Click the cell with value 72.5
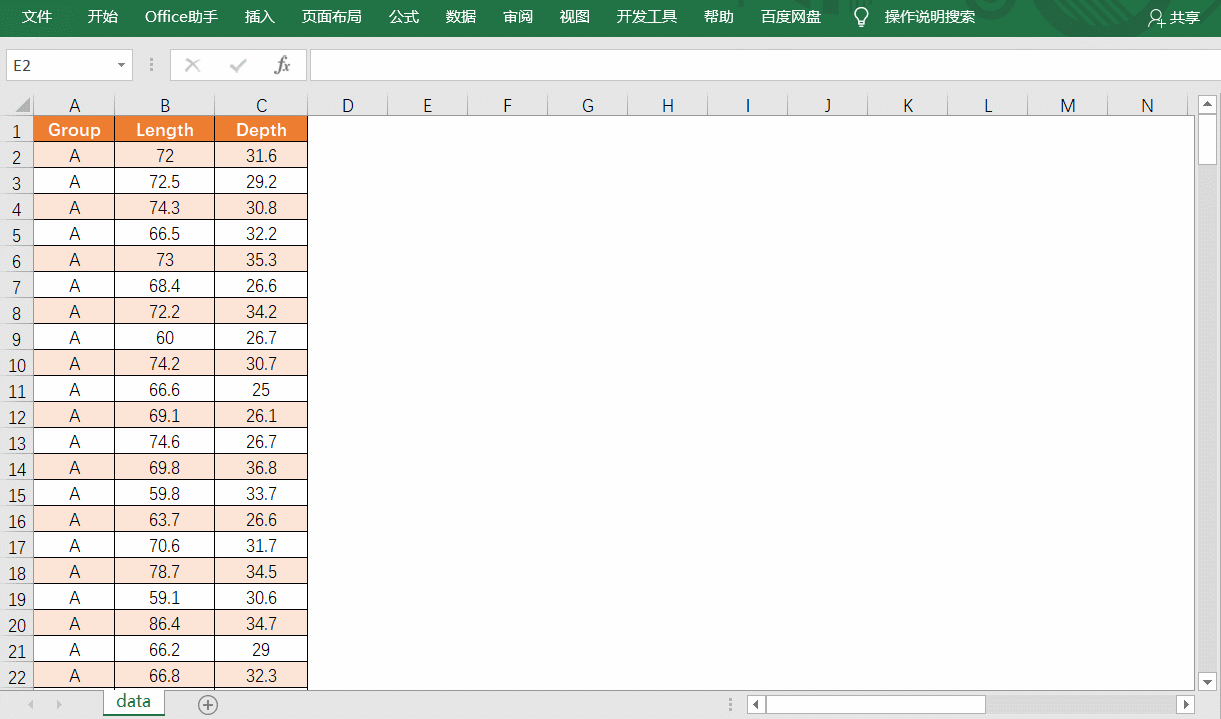This screenshot has height=719, width=1221. (165, 182)
